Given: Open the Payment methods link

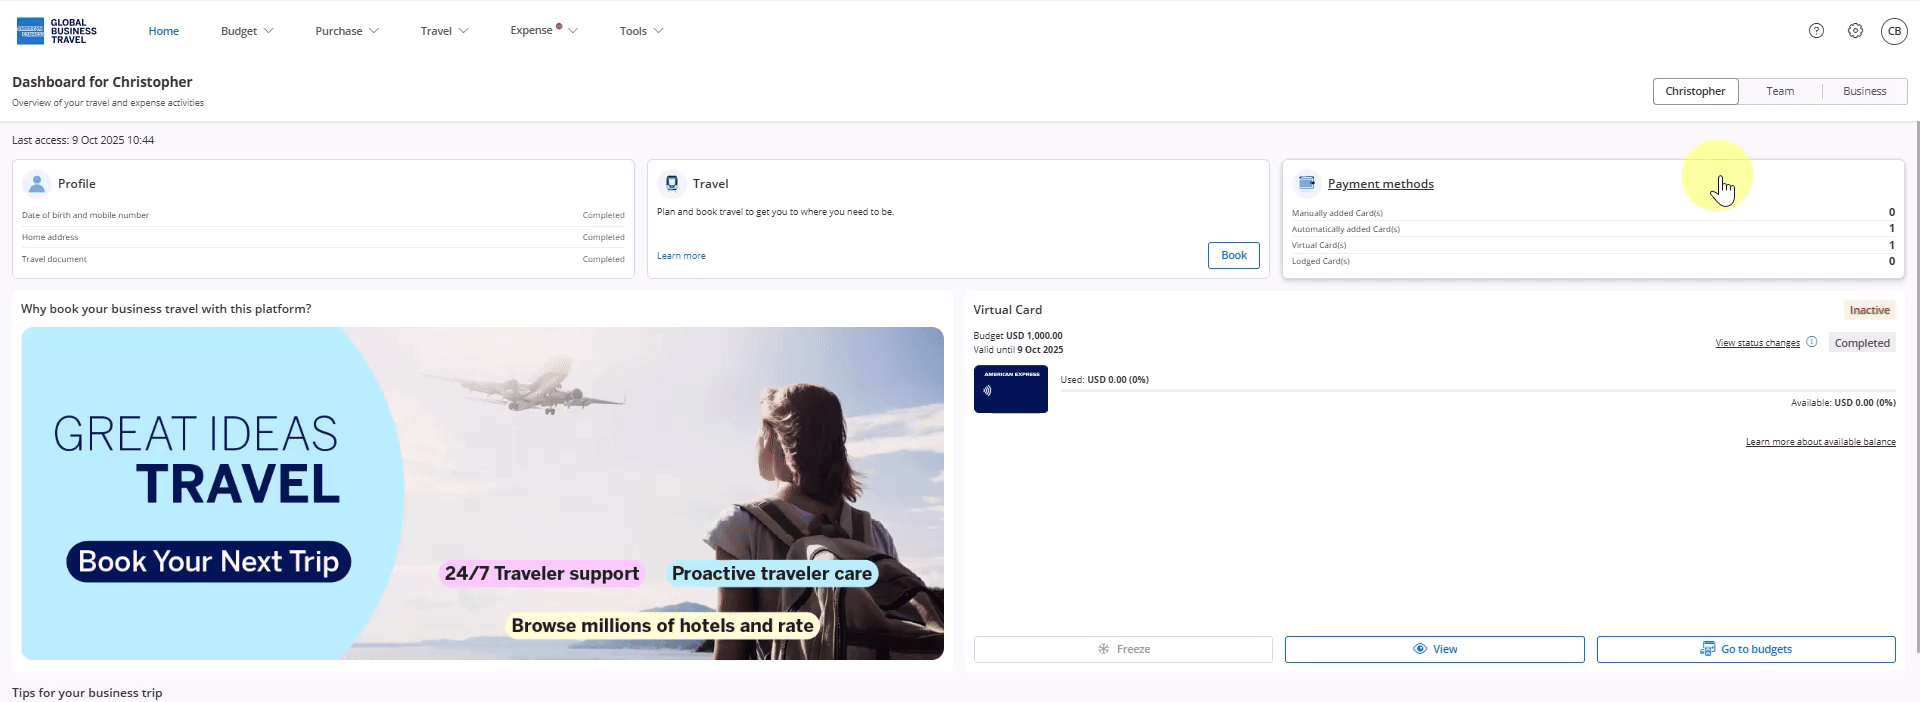Looking at the screenshot, I should (1380, 184).
